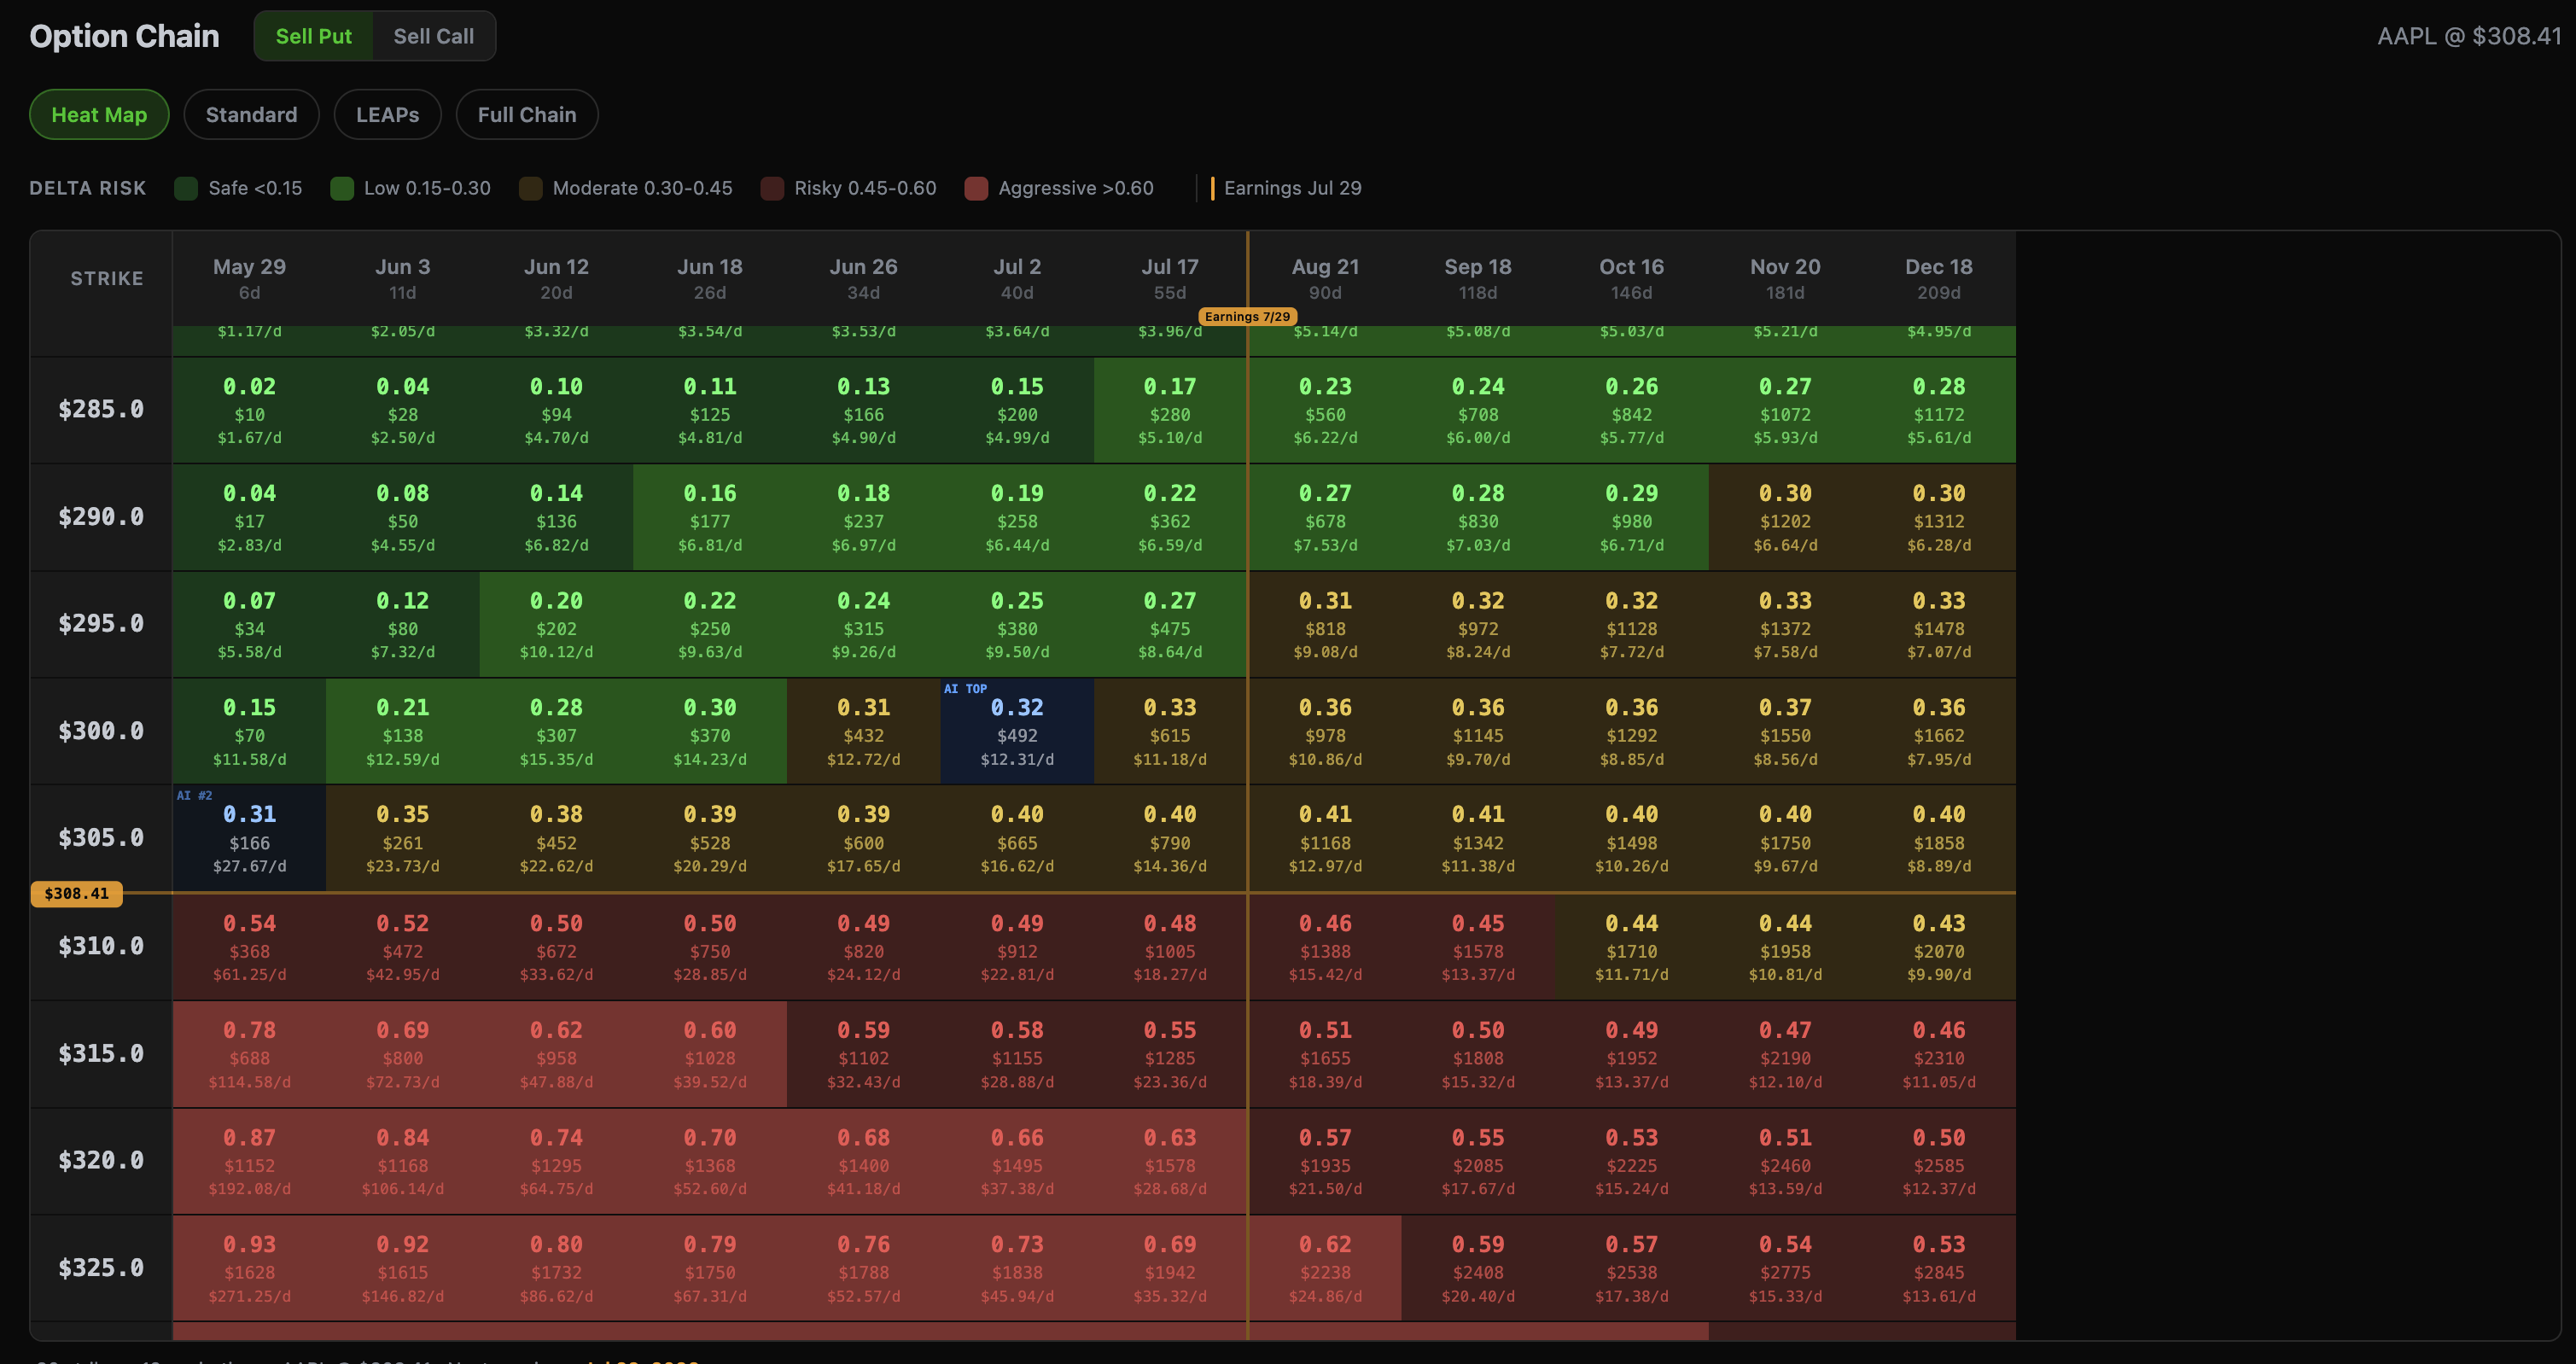Click the Aggressive >0.60 legend swatch
Screen dimensions: 2576x1364
[976, 188]
